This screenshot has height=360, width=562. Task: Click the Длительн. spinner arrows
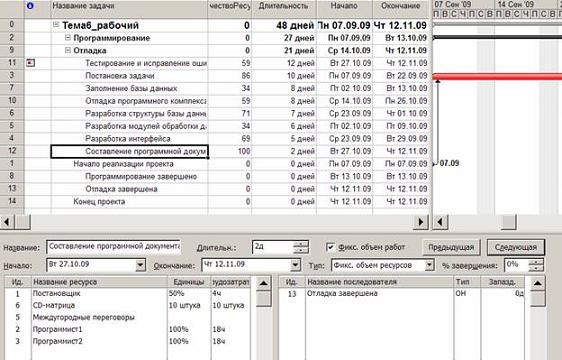click(300, 247)
